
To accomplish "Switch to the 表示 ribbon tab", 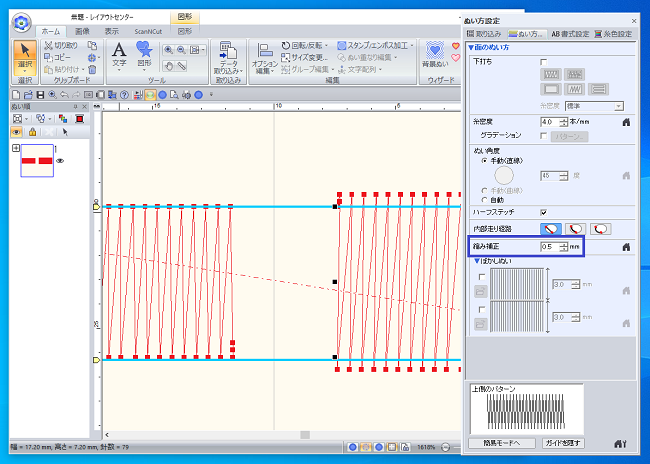I will [x=113, y=31].
